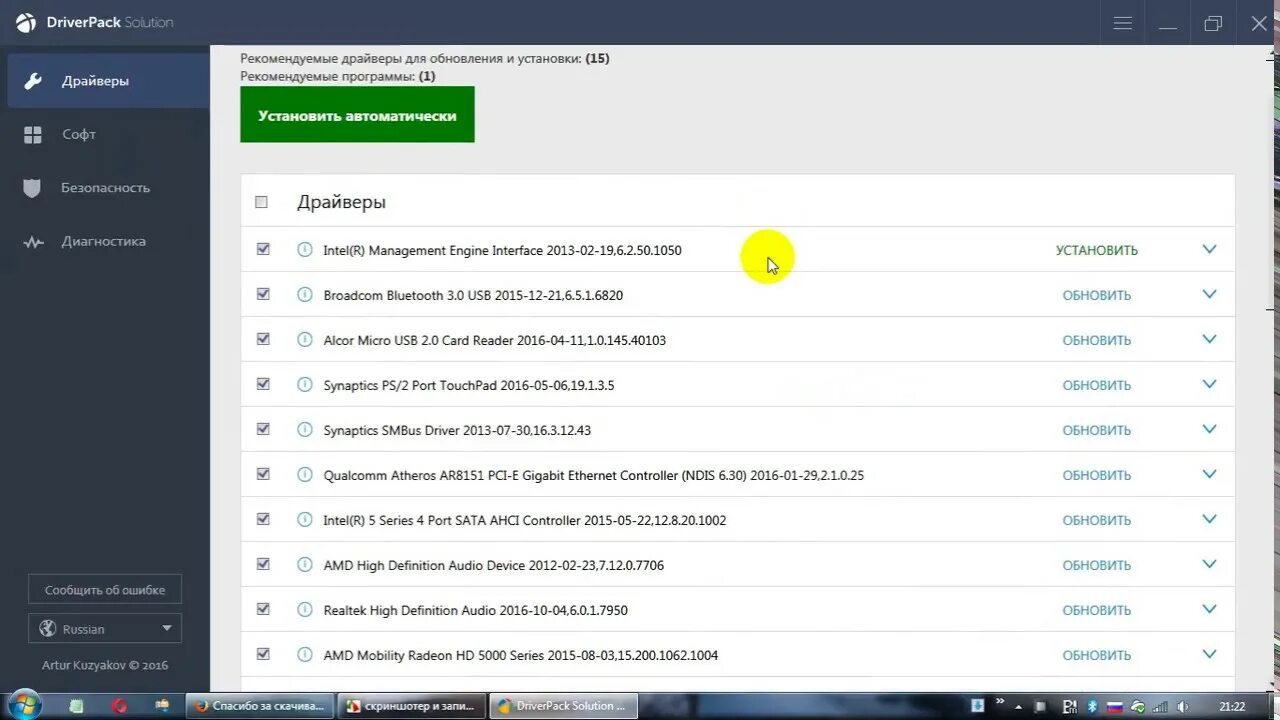Open the Russian language dropdown

[x=105, y=629]
